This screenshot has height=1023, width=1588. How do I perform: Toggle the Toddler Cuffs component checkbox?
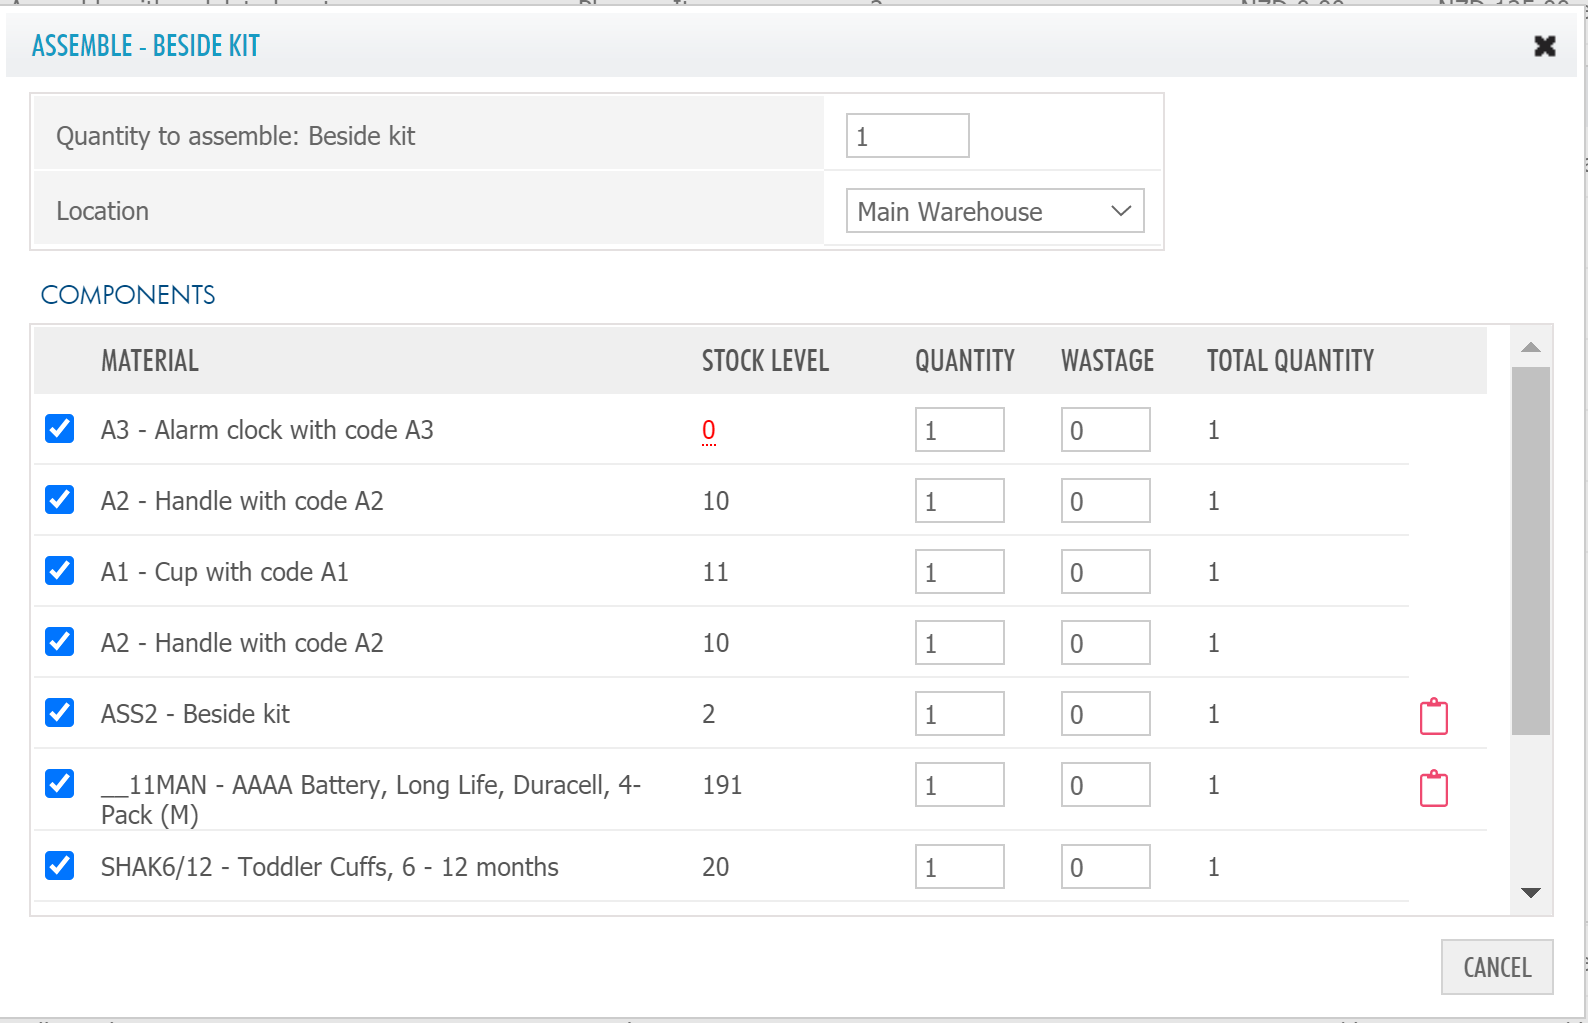60,865
